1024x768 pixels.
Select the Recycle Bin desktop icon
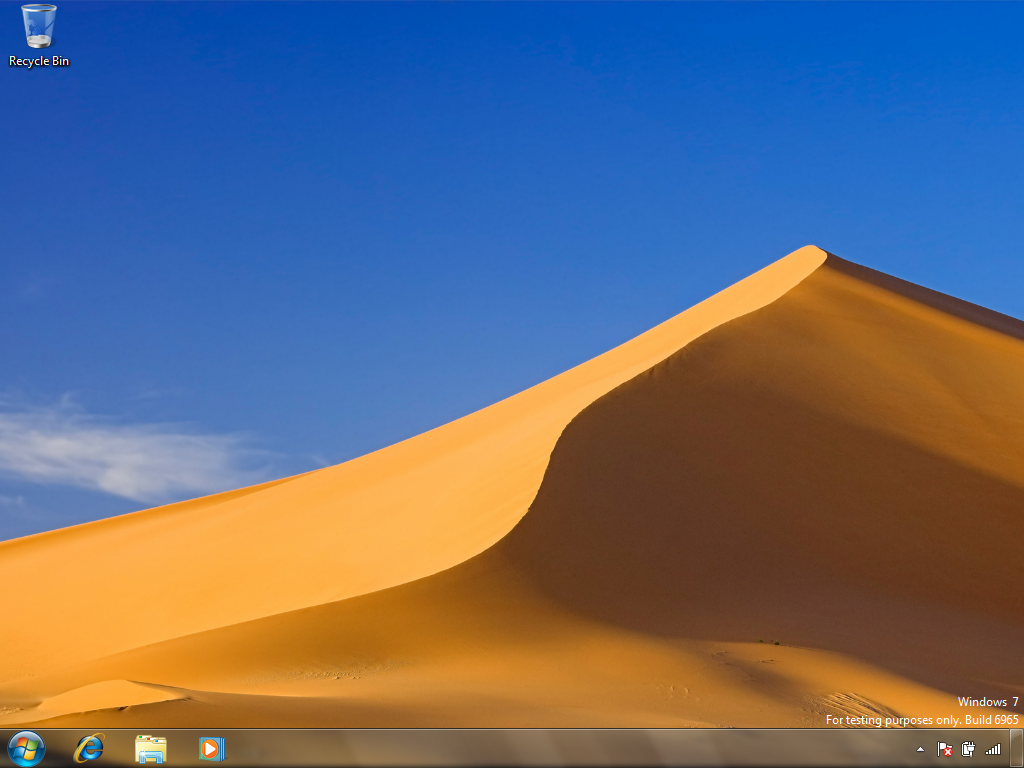click(39, 35)
